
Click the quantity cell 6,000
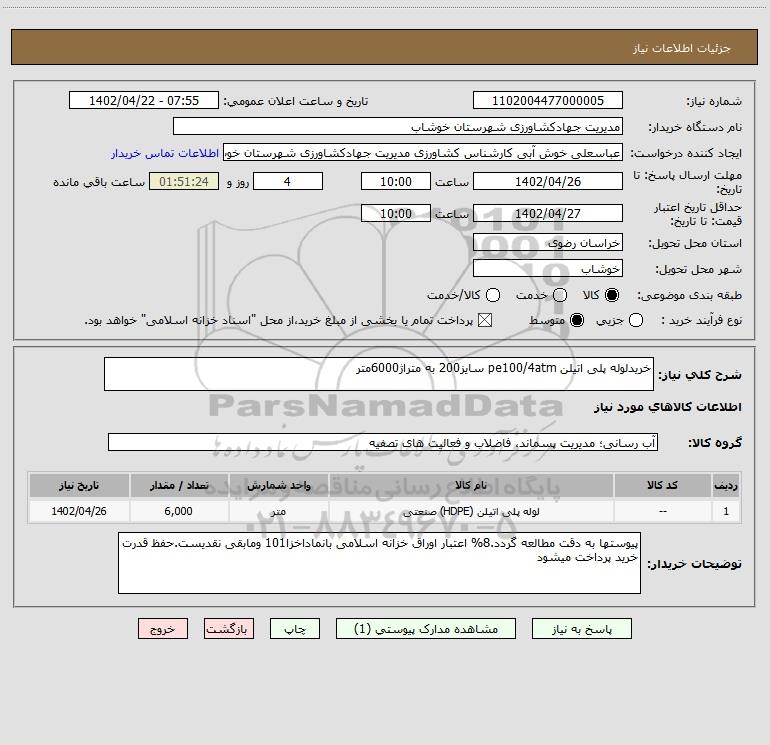(x=179, y=511)
